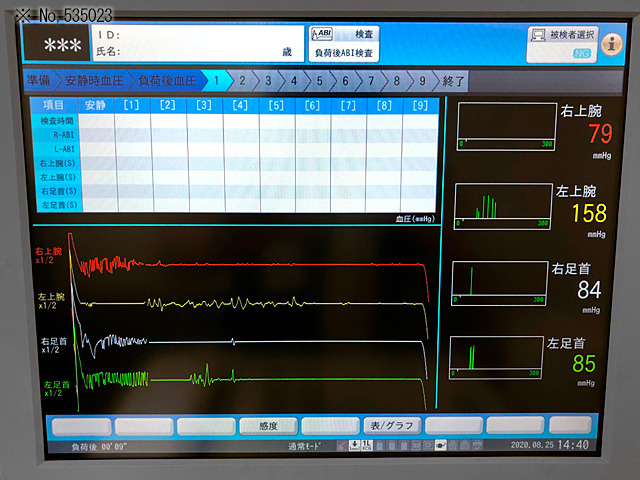Image resolution: width=640 pixels, height=480 pixels.
Task: Click the 左足首(S) row label
Action: [60, 204]
